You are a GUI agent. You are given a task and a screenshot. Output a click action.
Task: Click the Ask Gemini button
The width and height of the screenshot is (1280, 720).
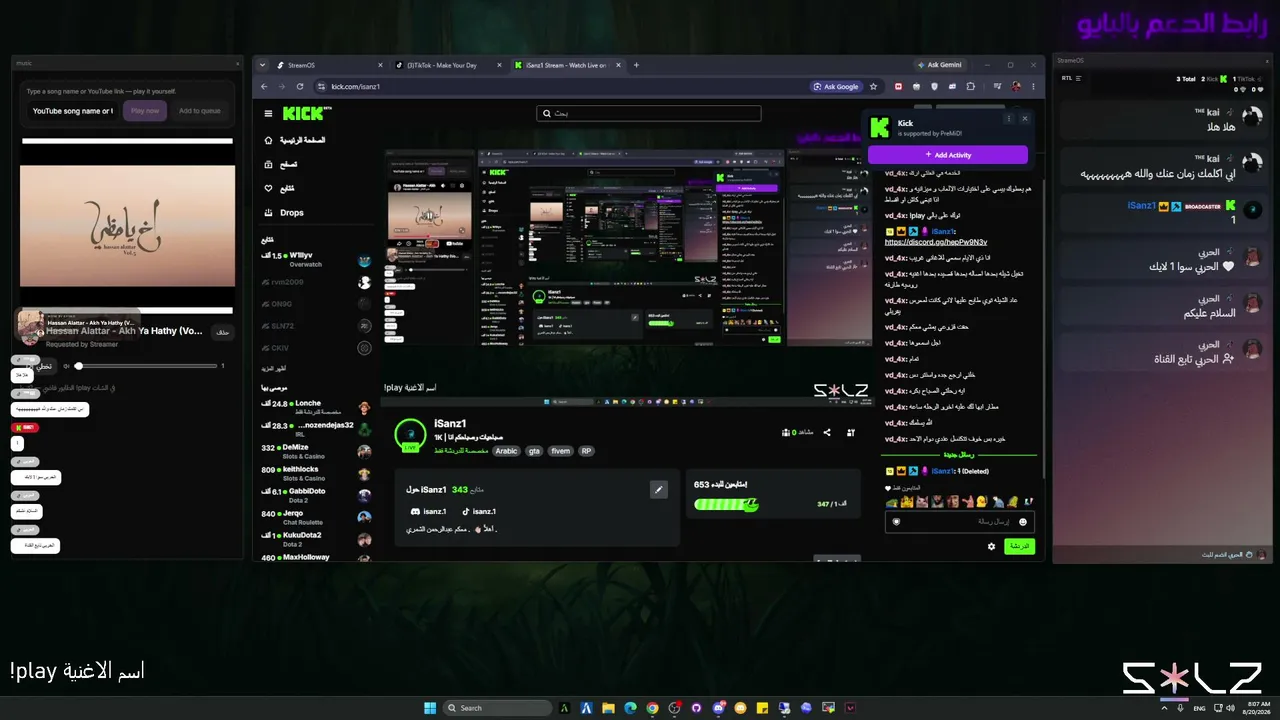coord(939,65)
